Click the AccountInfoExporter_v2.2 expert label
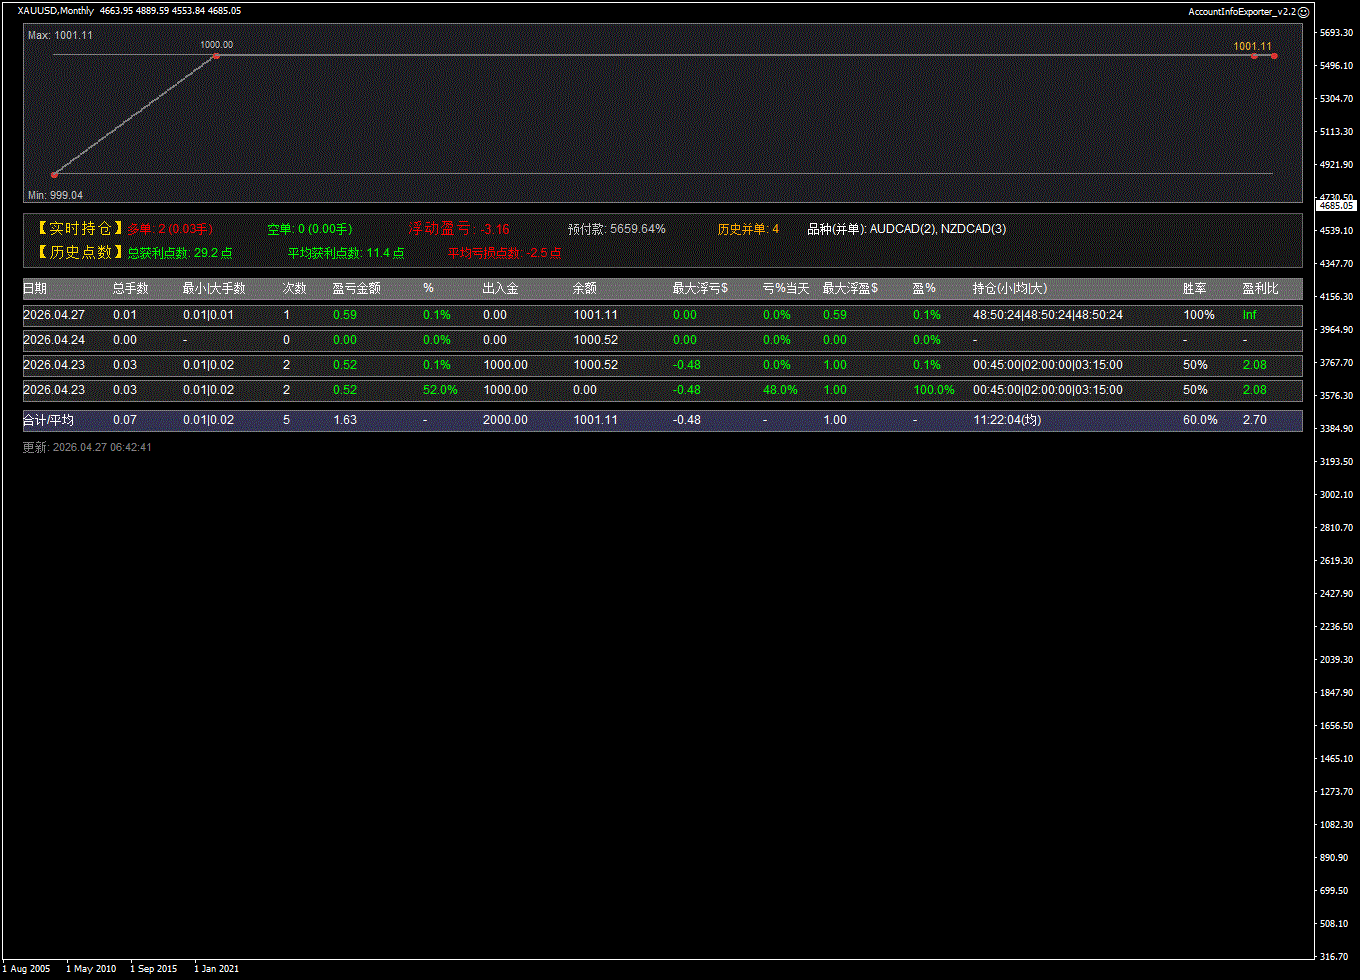 click(x=1242, y=11)
